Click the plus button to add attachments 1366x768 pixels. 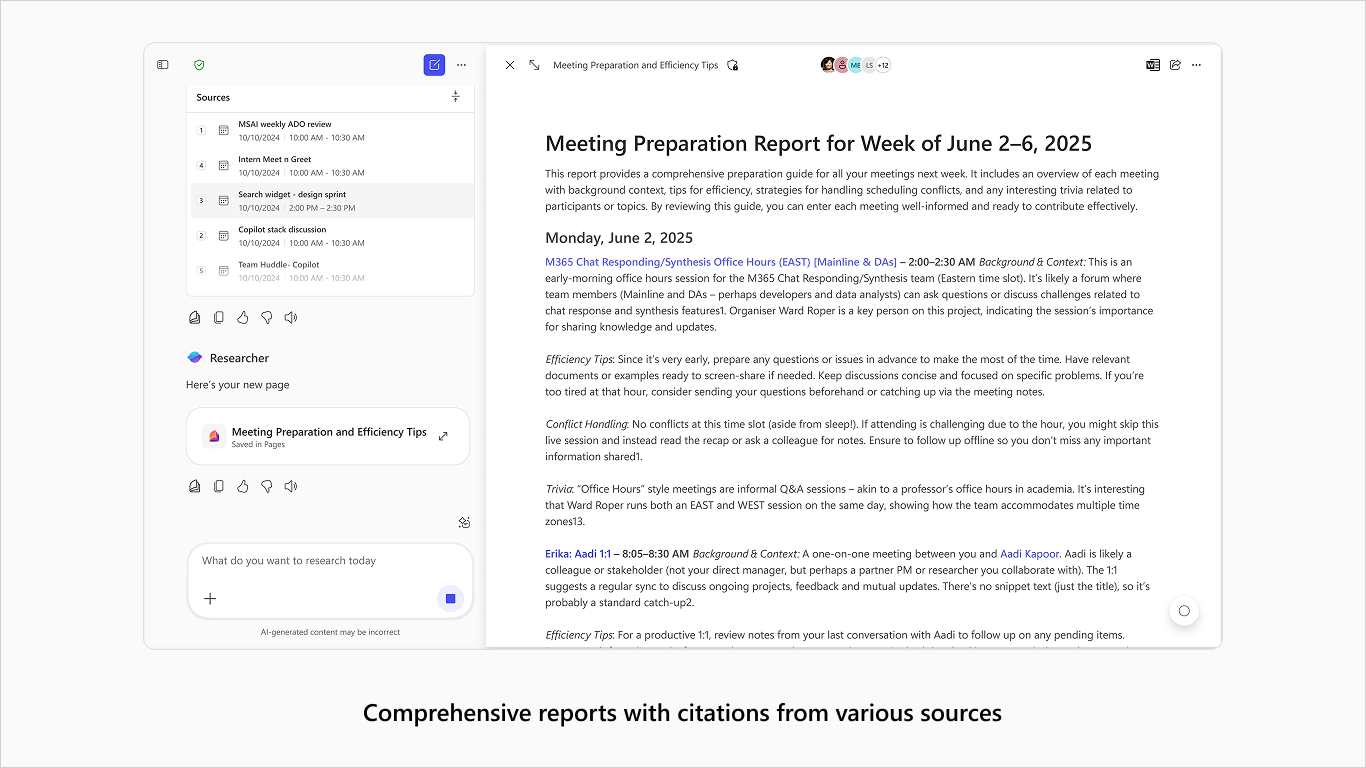click(210, 599)
